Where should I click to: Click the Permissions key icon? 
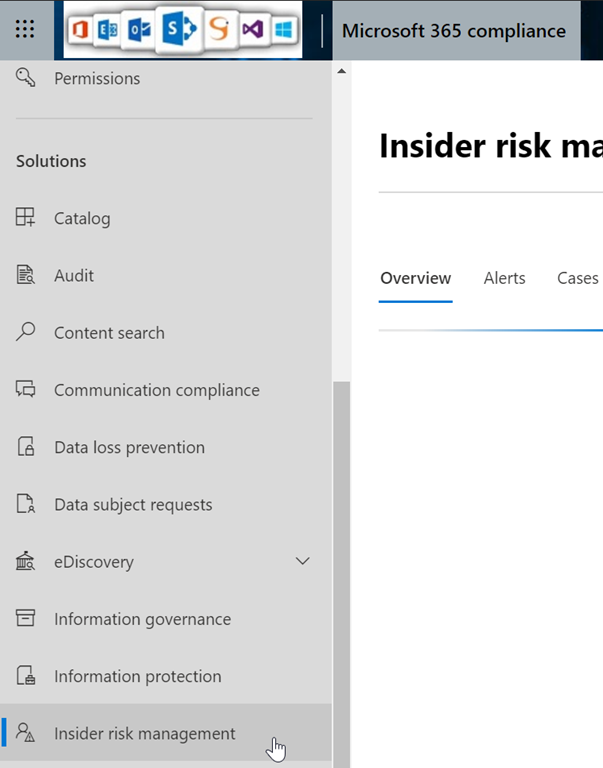(x=26, y=78)
